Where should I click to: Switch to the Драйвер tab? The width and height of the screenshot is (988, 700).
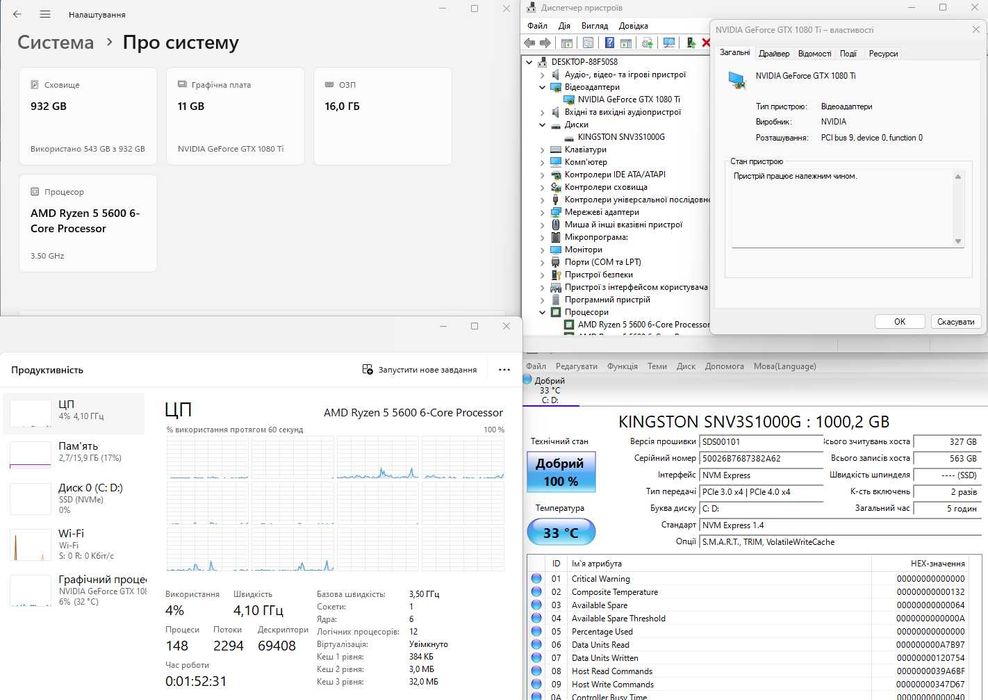tap(774, 54)
